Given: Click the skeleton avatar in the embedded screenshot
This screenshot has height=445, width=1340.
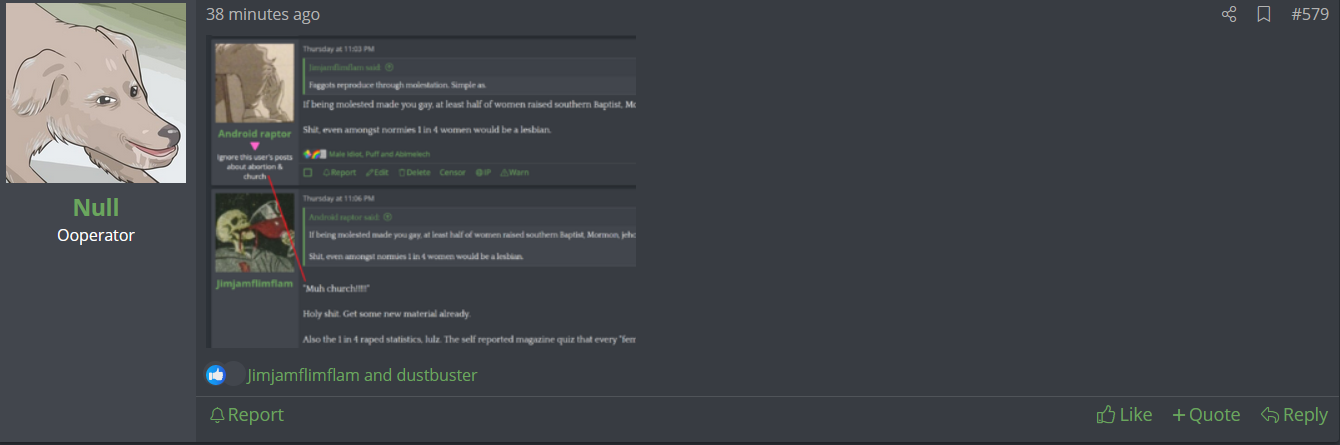Looking at the screenshot, I should click(254, 232).
